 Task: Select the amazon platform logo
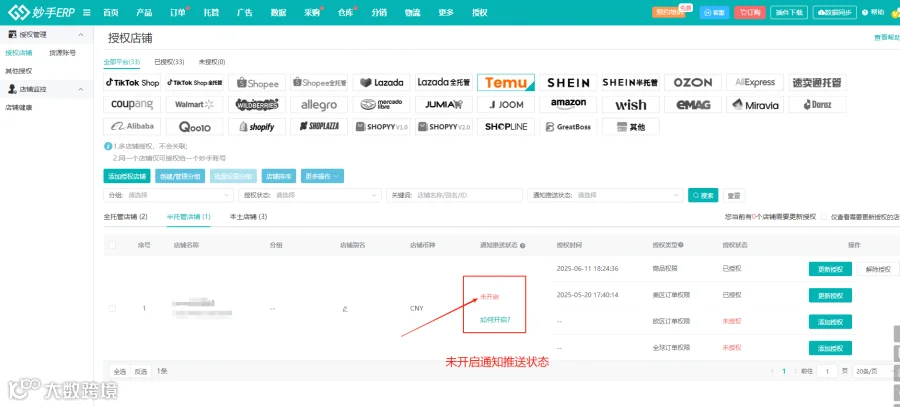tap(568, 104)
